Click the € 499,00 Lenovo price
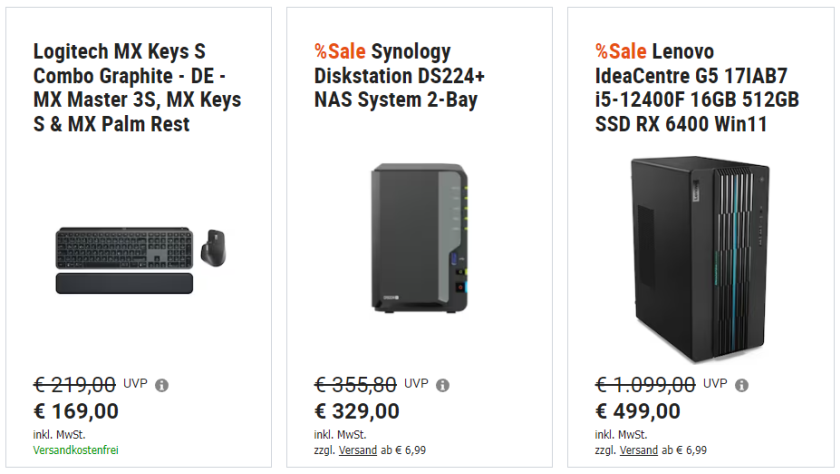The height and width of the screenshot is (474, 840). pyautogui.click(x=638, y=411)
